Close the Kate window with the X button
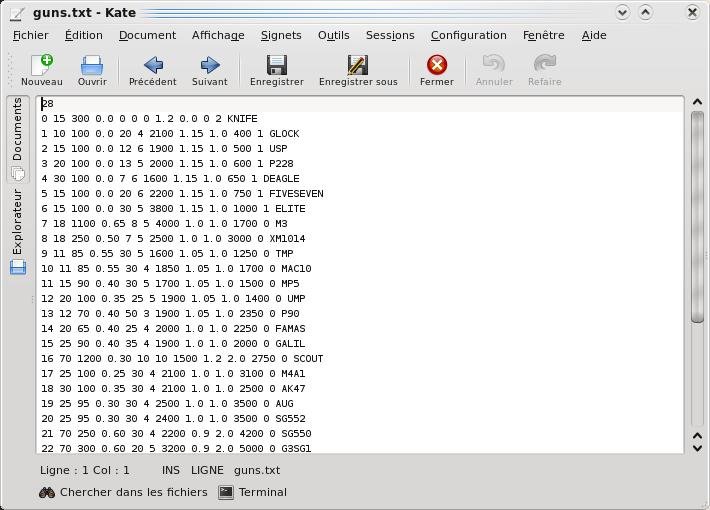This screenshot has width=710, height=510. click(692, 13)
